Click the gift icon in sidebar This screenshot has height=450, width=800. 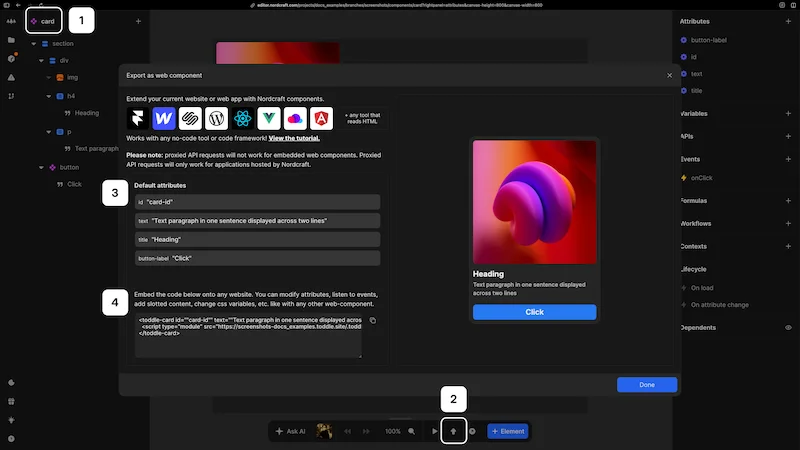click(x=11, y=402)
